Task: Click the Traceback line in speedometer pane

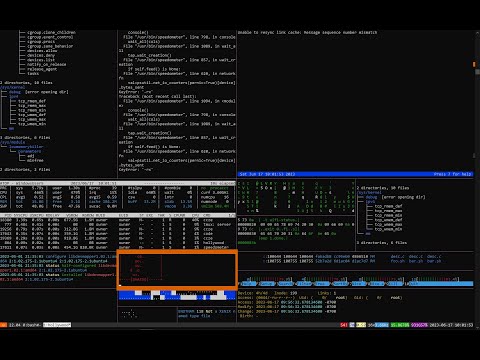Action: click(x=158, y=96)
